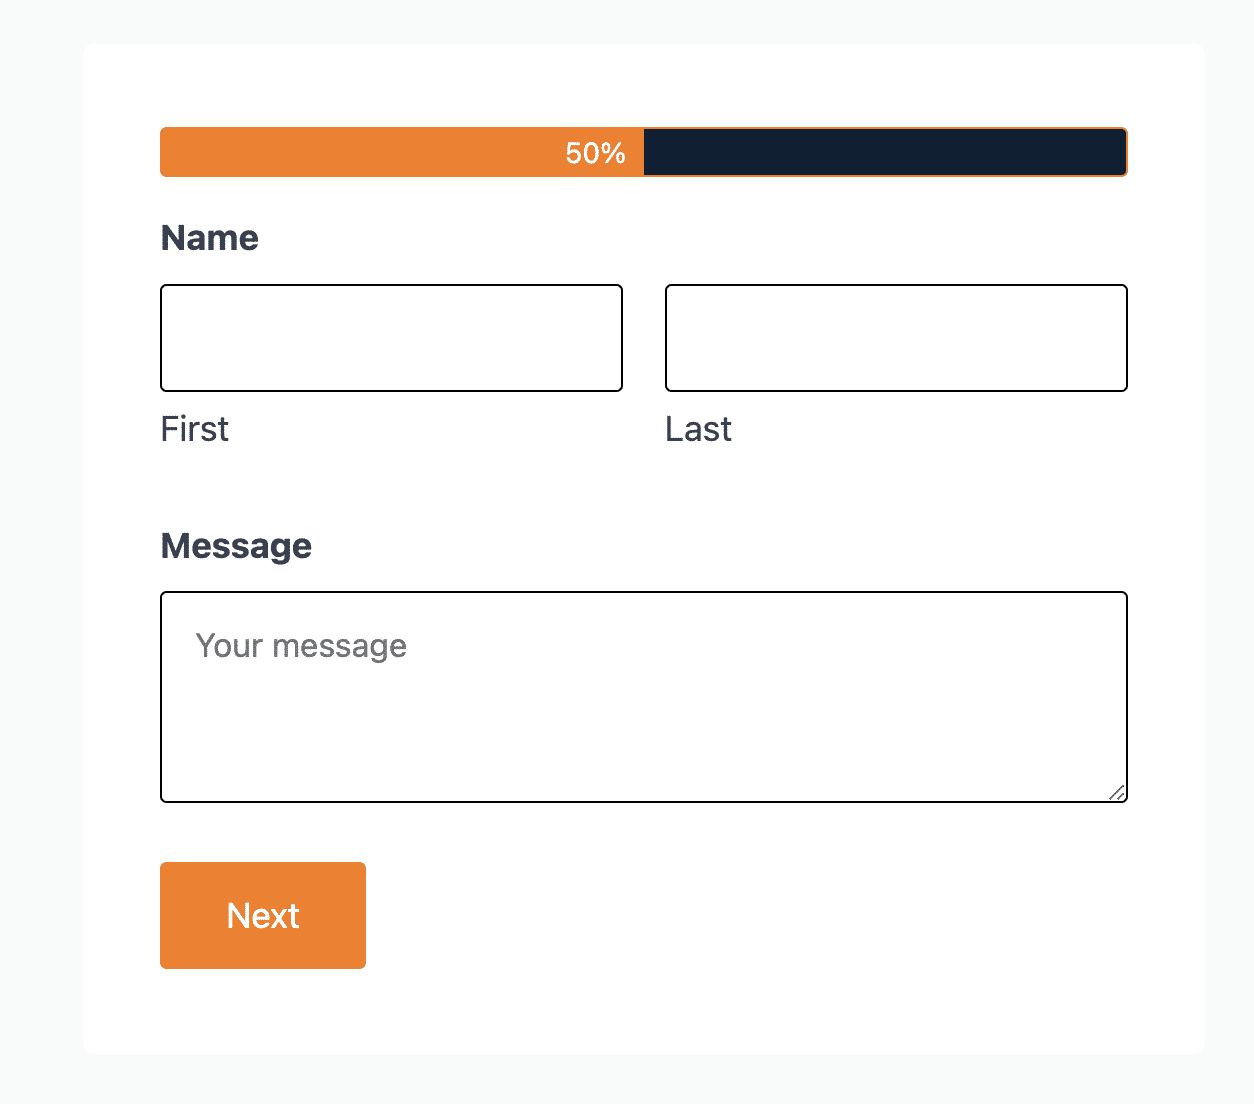Click the Your message placeholder text

pos(301,646)
